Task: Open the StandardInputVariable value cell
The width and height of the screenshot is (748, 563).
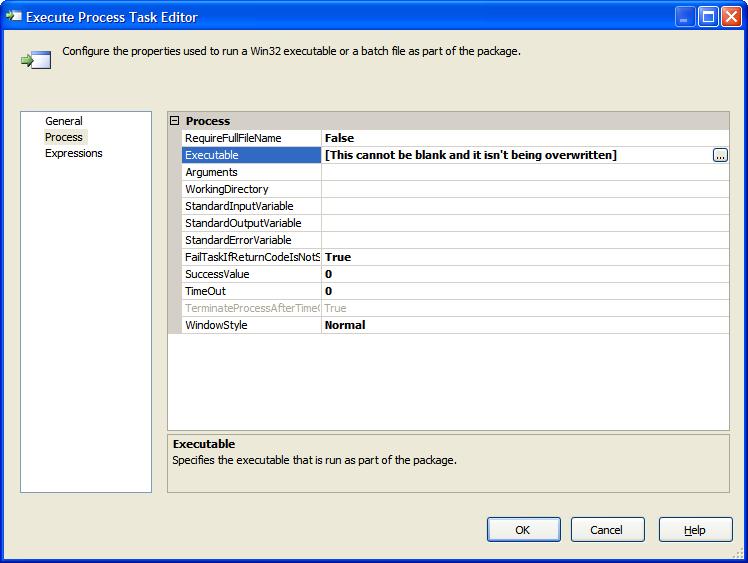Action: tap(525, 206)
